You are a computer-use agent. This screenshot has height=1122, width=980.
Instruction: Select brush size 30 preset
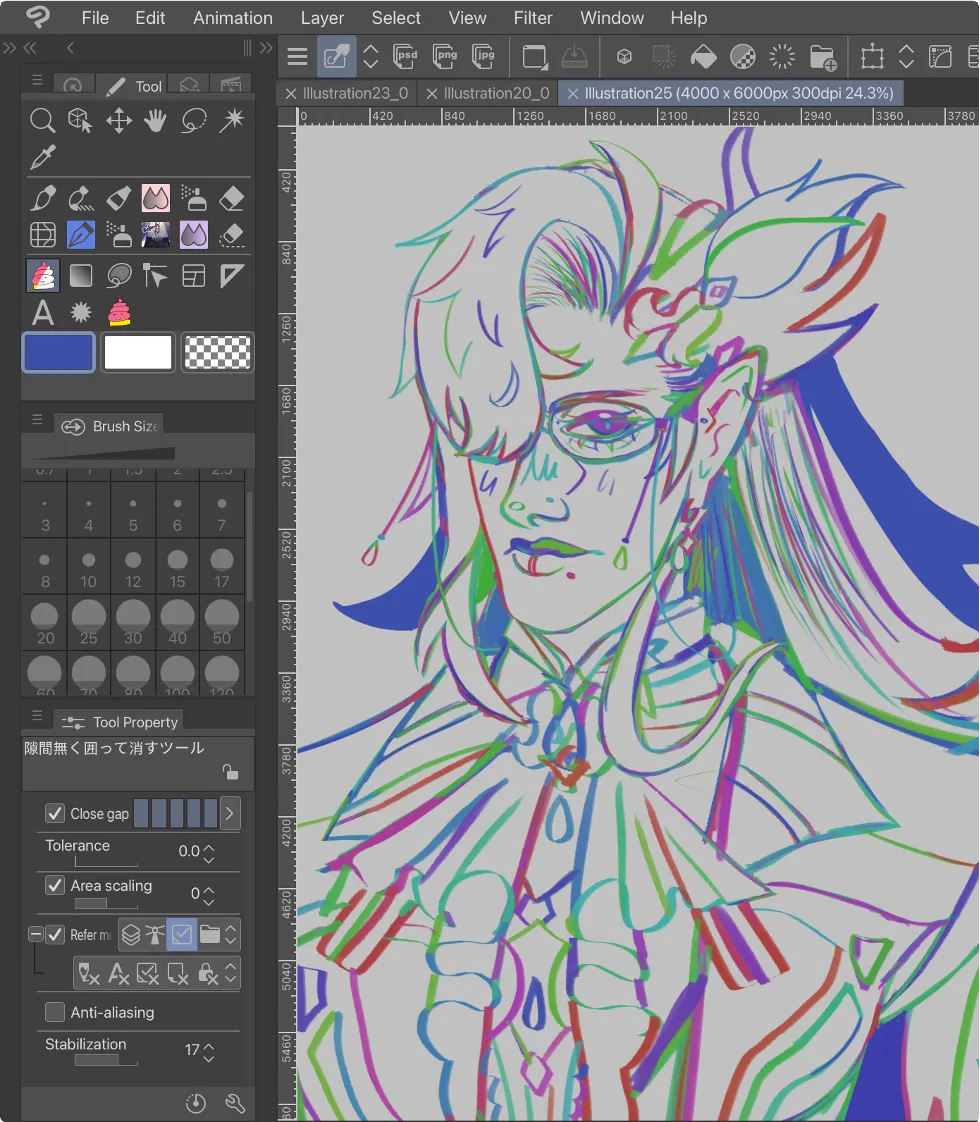click(133, 623)
